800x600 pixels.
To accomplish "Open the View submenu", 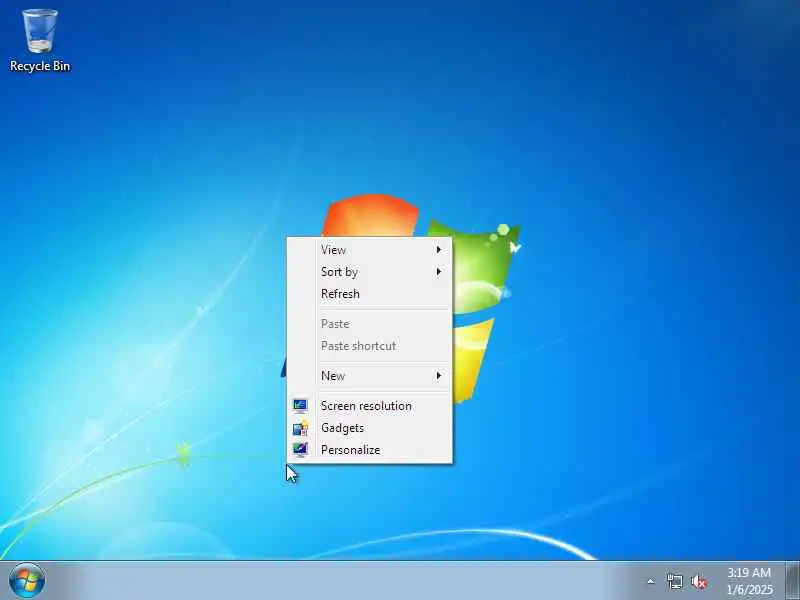I will click(x=369, y=250).
